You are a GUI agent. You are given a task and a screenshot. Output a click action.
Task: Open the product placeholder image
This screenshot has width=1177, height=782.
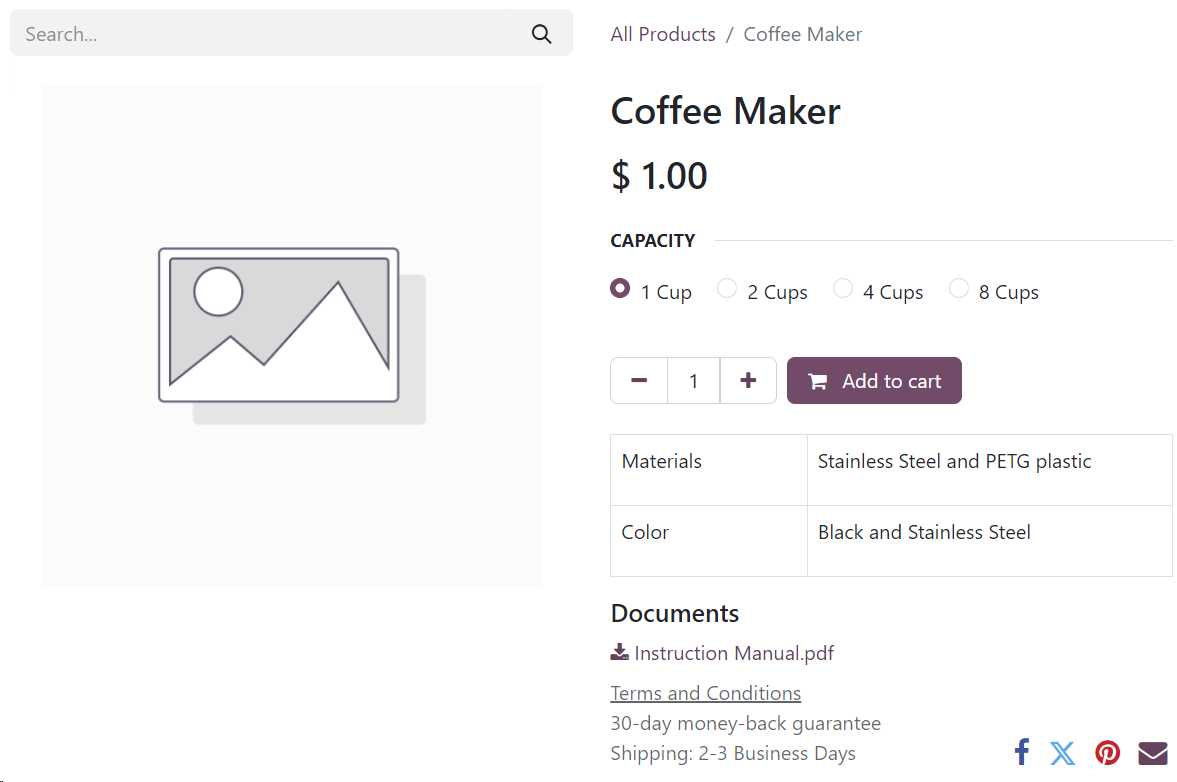[x=292, y=335]
